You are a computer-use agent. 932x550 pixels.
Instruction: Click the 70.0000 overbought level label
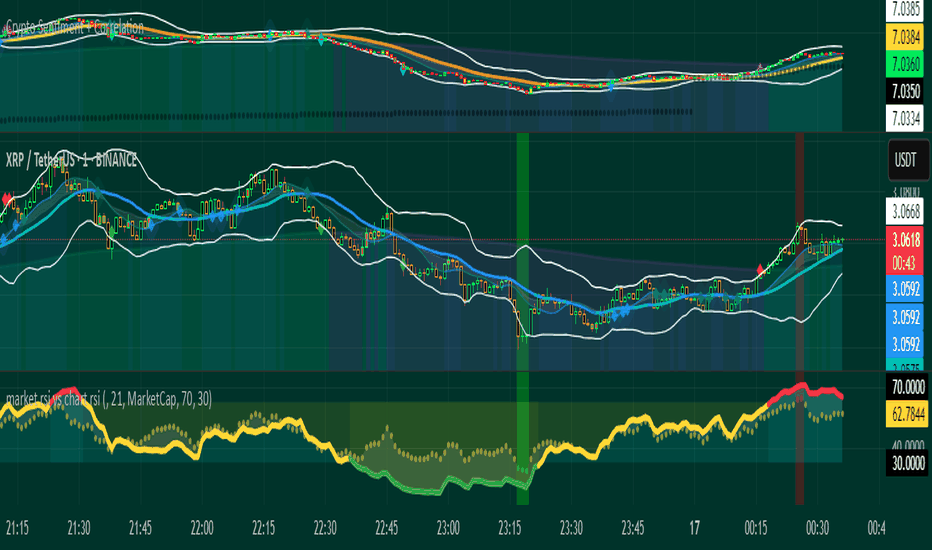[908, 387]
